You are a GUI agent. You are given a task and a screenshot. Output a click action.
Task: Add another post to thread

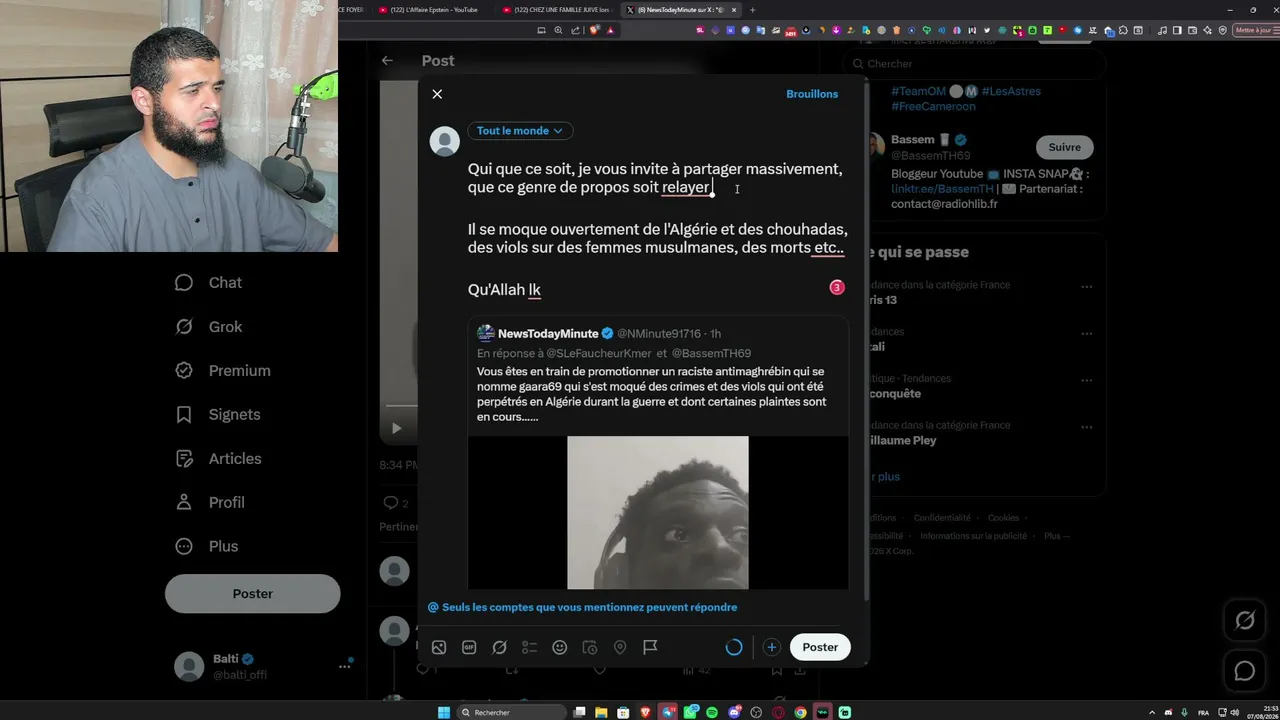(x=771, y=647)
